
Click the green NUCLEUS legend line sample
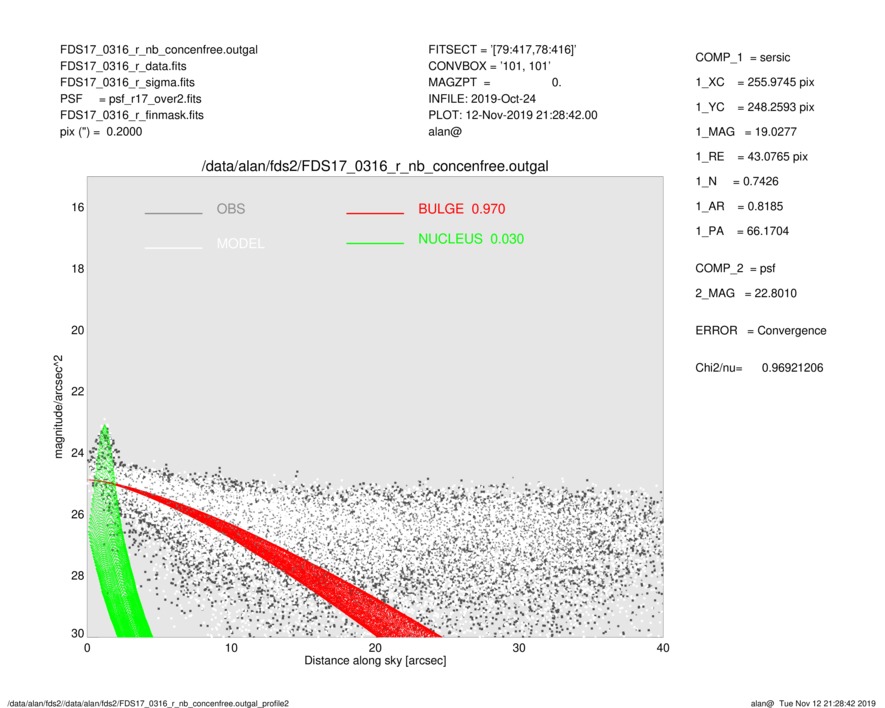[x=375, y=243]
